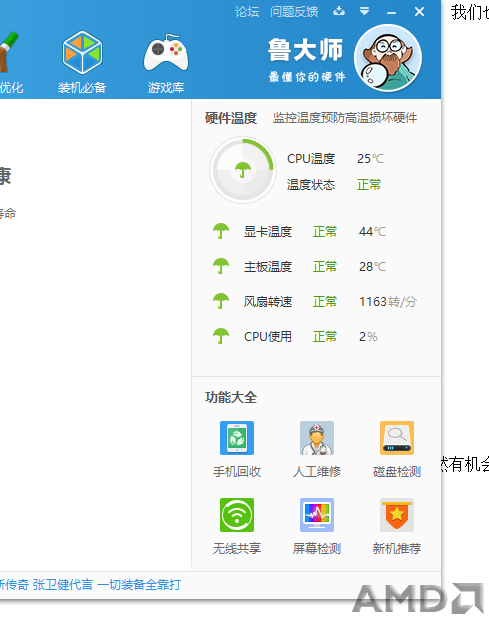
Task: Click the download tray icon in title bar
Action: (x=339, y=11)
